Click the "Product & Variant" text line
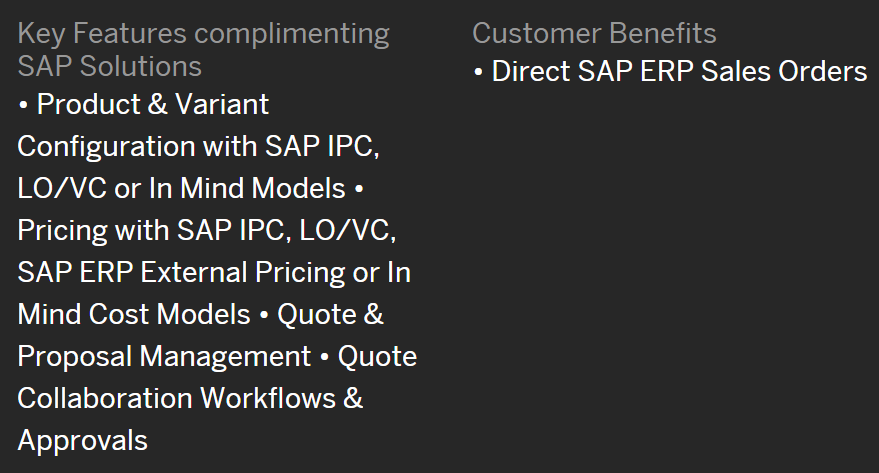The height and width of the screenshot is (473, 879). tap(152, 104)
